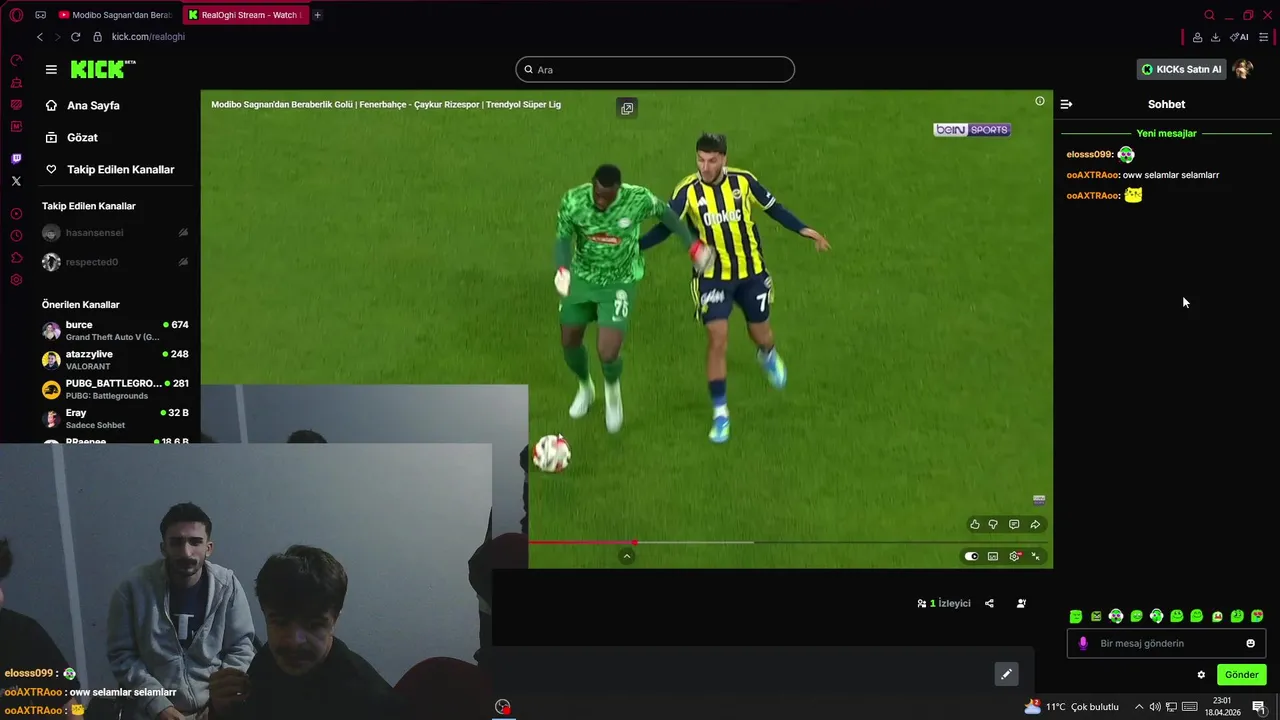The height and width of the screenshot is (720, 1280).
Task: Click the Opera account icon
Action: [x=1197, y=37]
